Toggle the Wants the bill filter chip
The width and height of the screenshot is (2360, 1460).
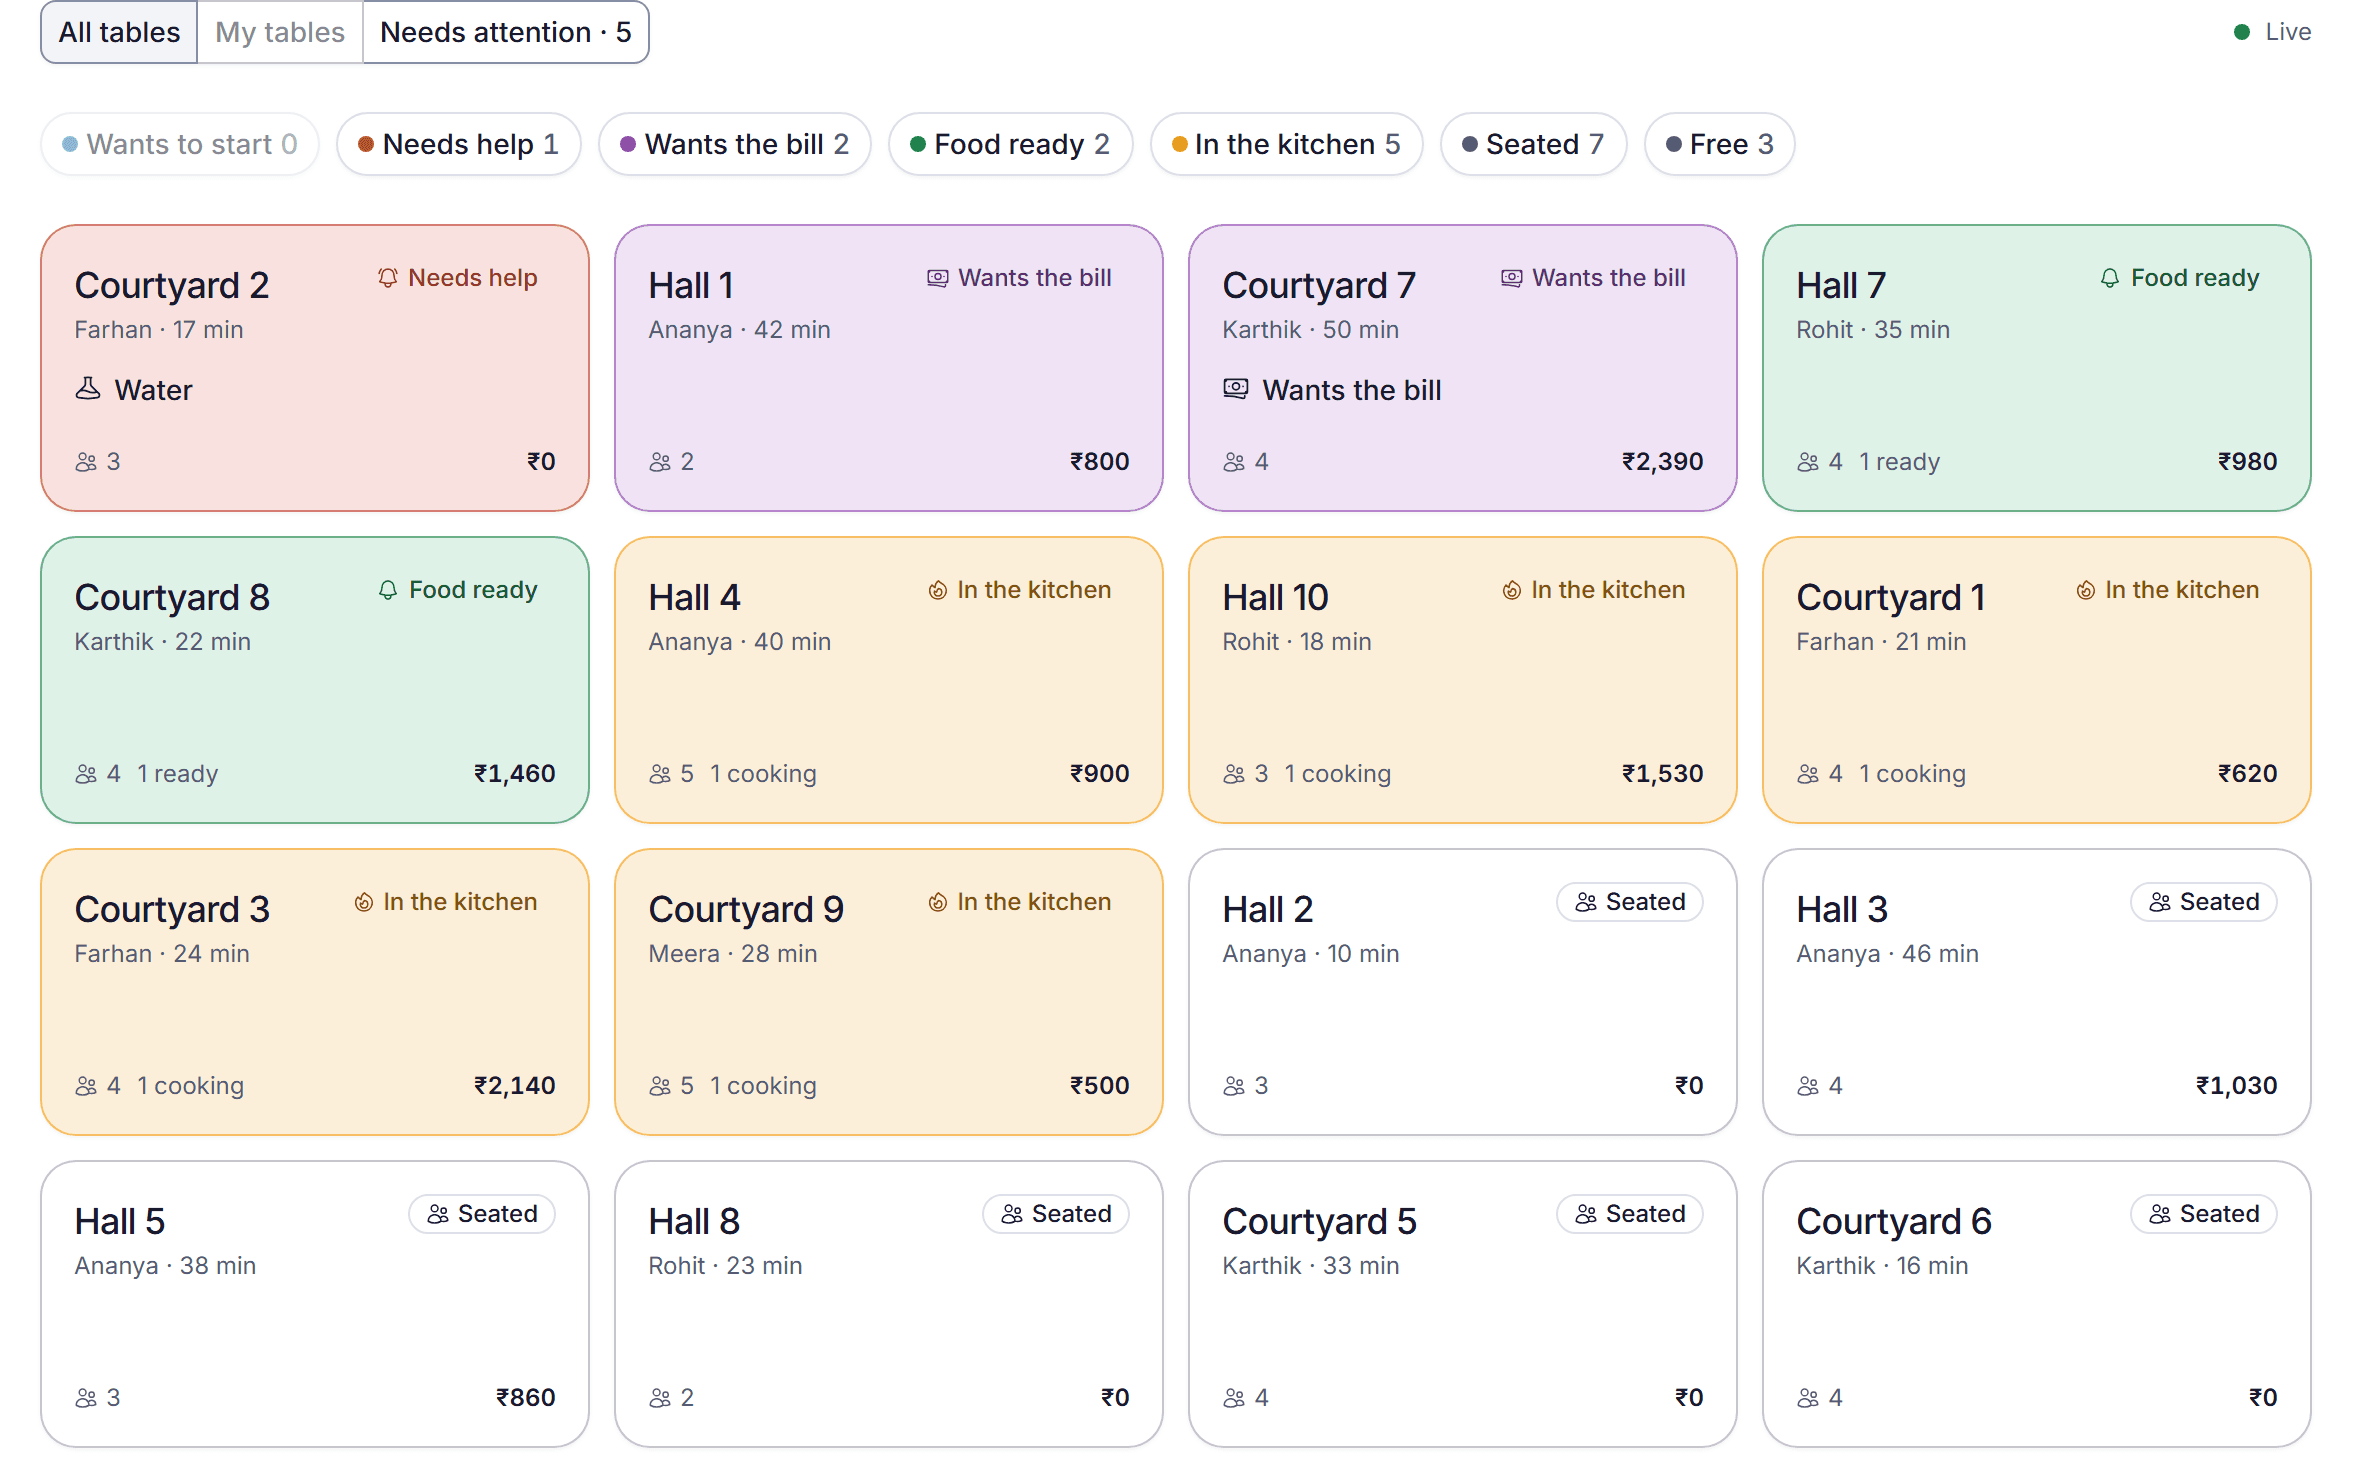[735, 144]
